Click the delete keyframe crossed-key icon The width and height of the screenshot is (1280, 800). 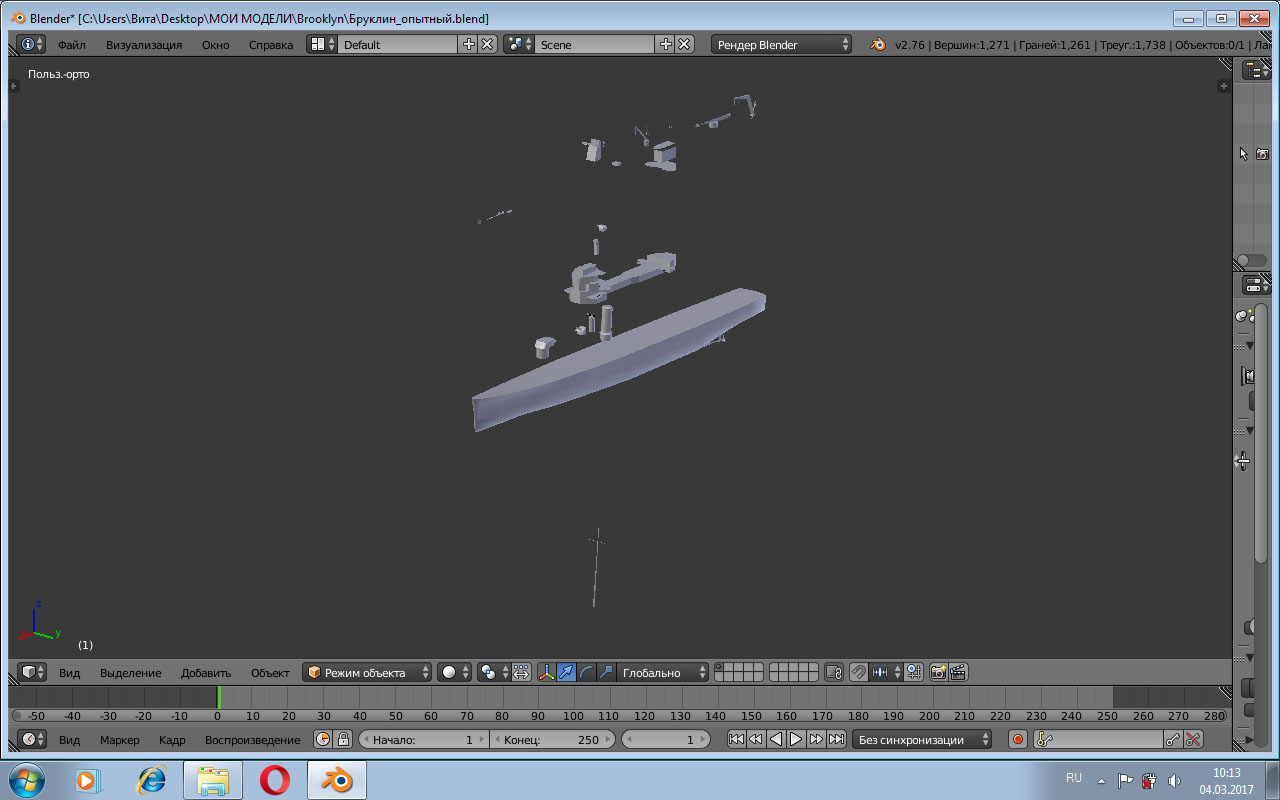pos(1193,740)
